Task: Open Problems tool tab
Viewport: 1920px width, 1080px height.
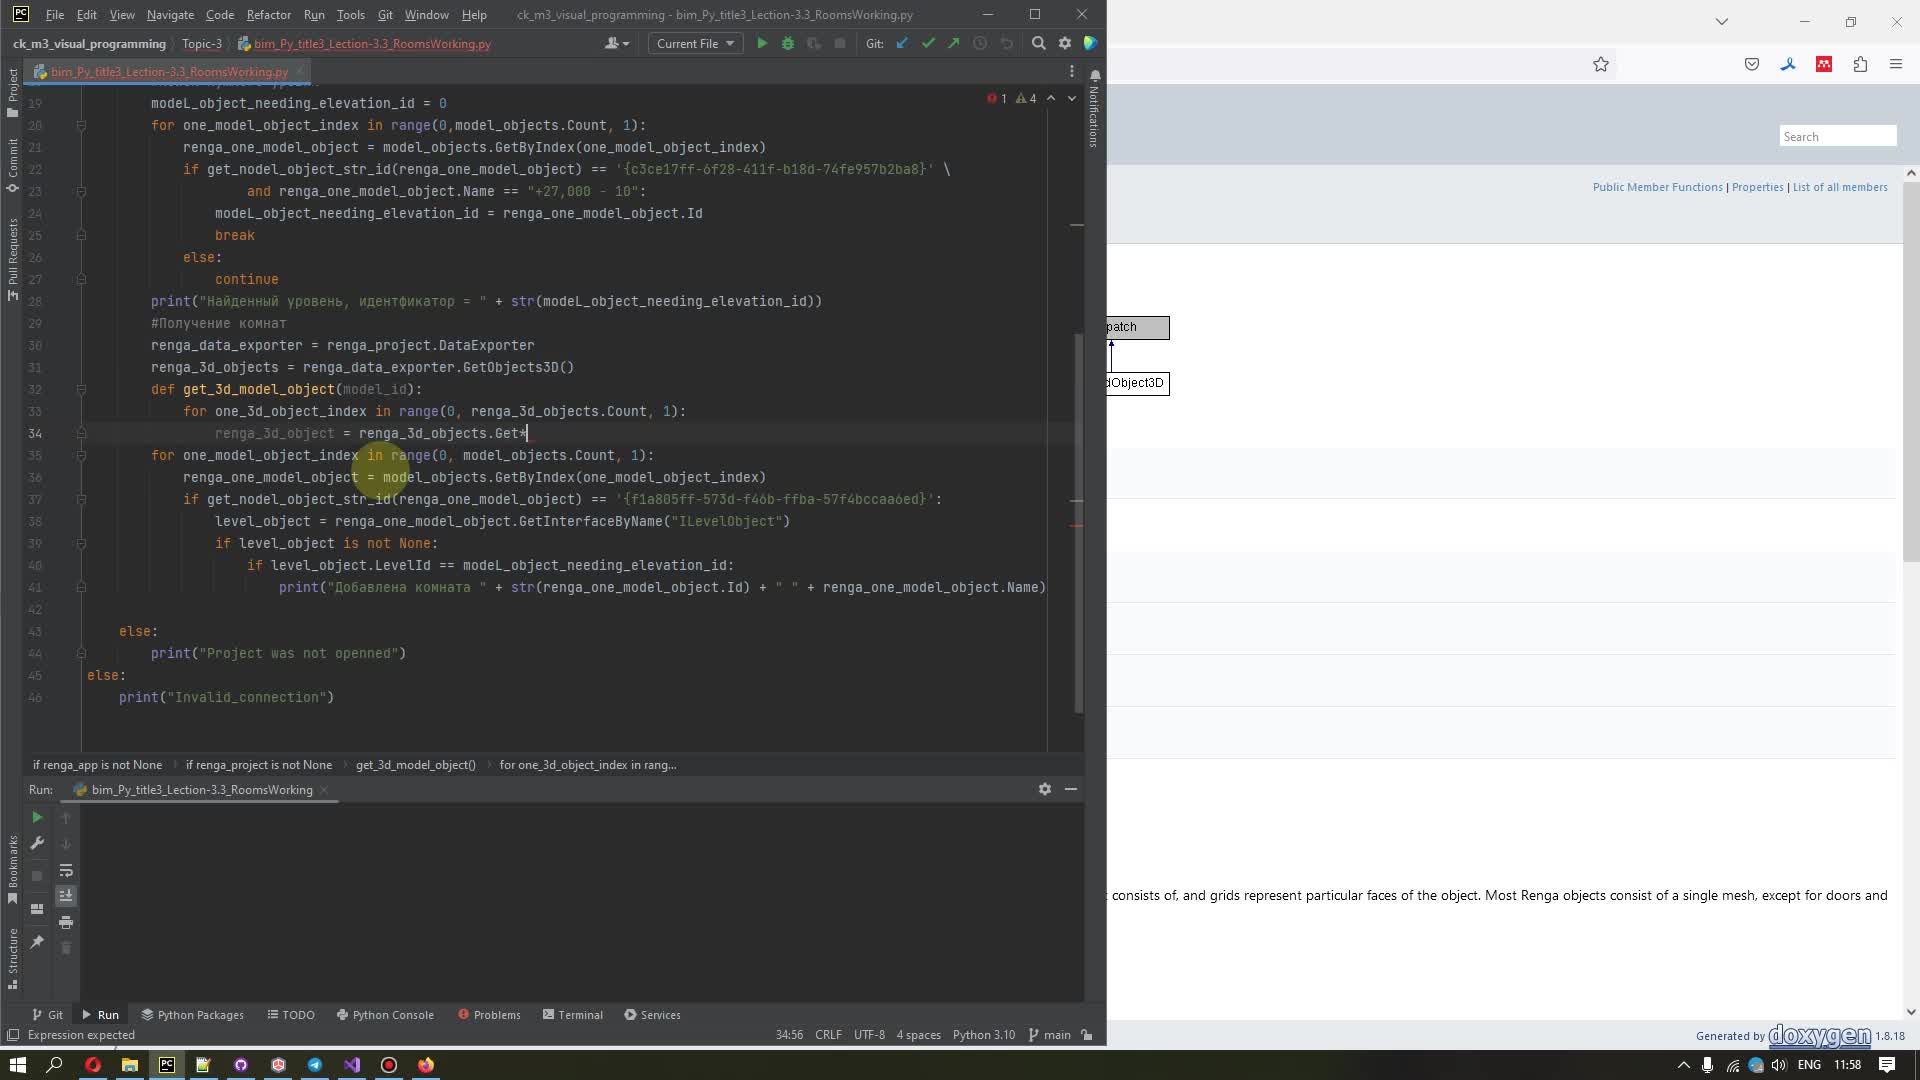Action: [489, 1015]
